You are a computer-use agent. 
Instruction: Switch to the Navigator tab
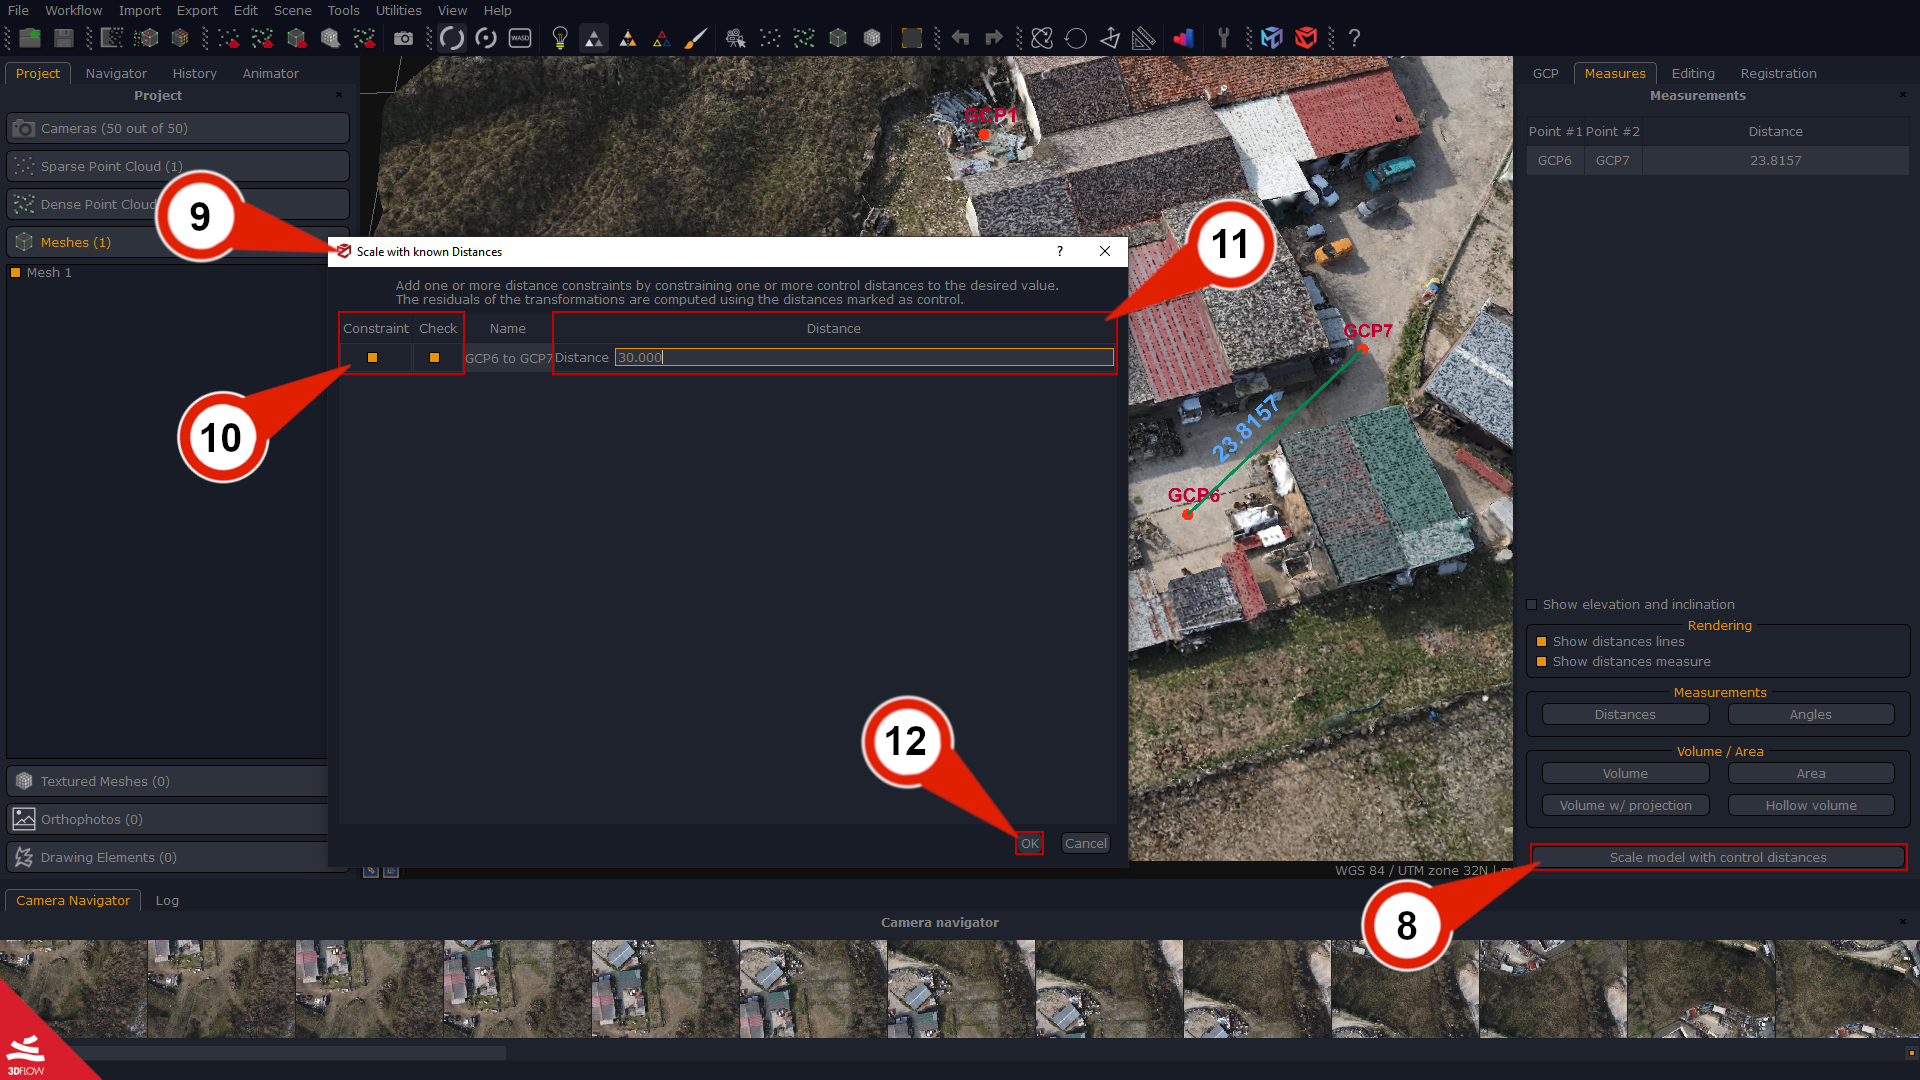(x=116, y=73)
